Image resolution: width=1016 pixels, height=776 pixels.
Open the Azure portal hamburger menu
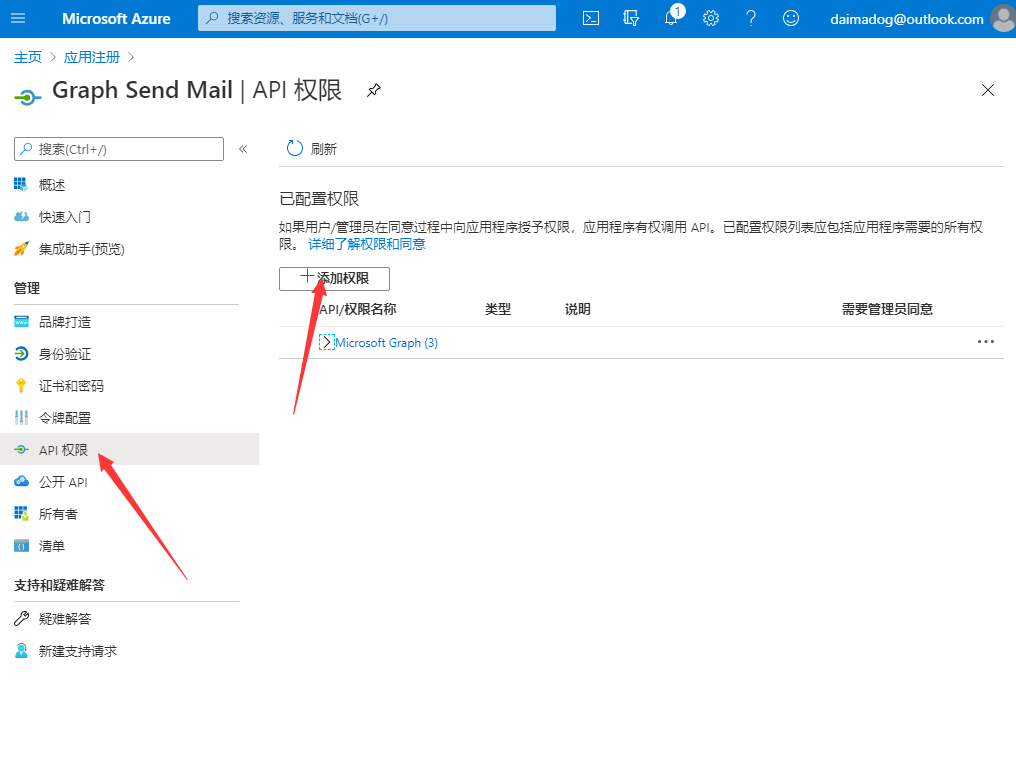[x=18, y=18]
